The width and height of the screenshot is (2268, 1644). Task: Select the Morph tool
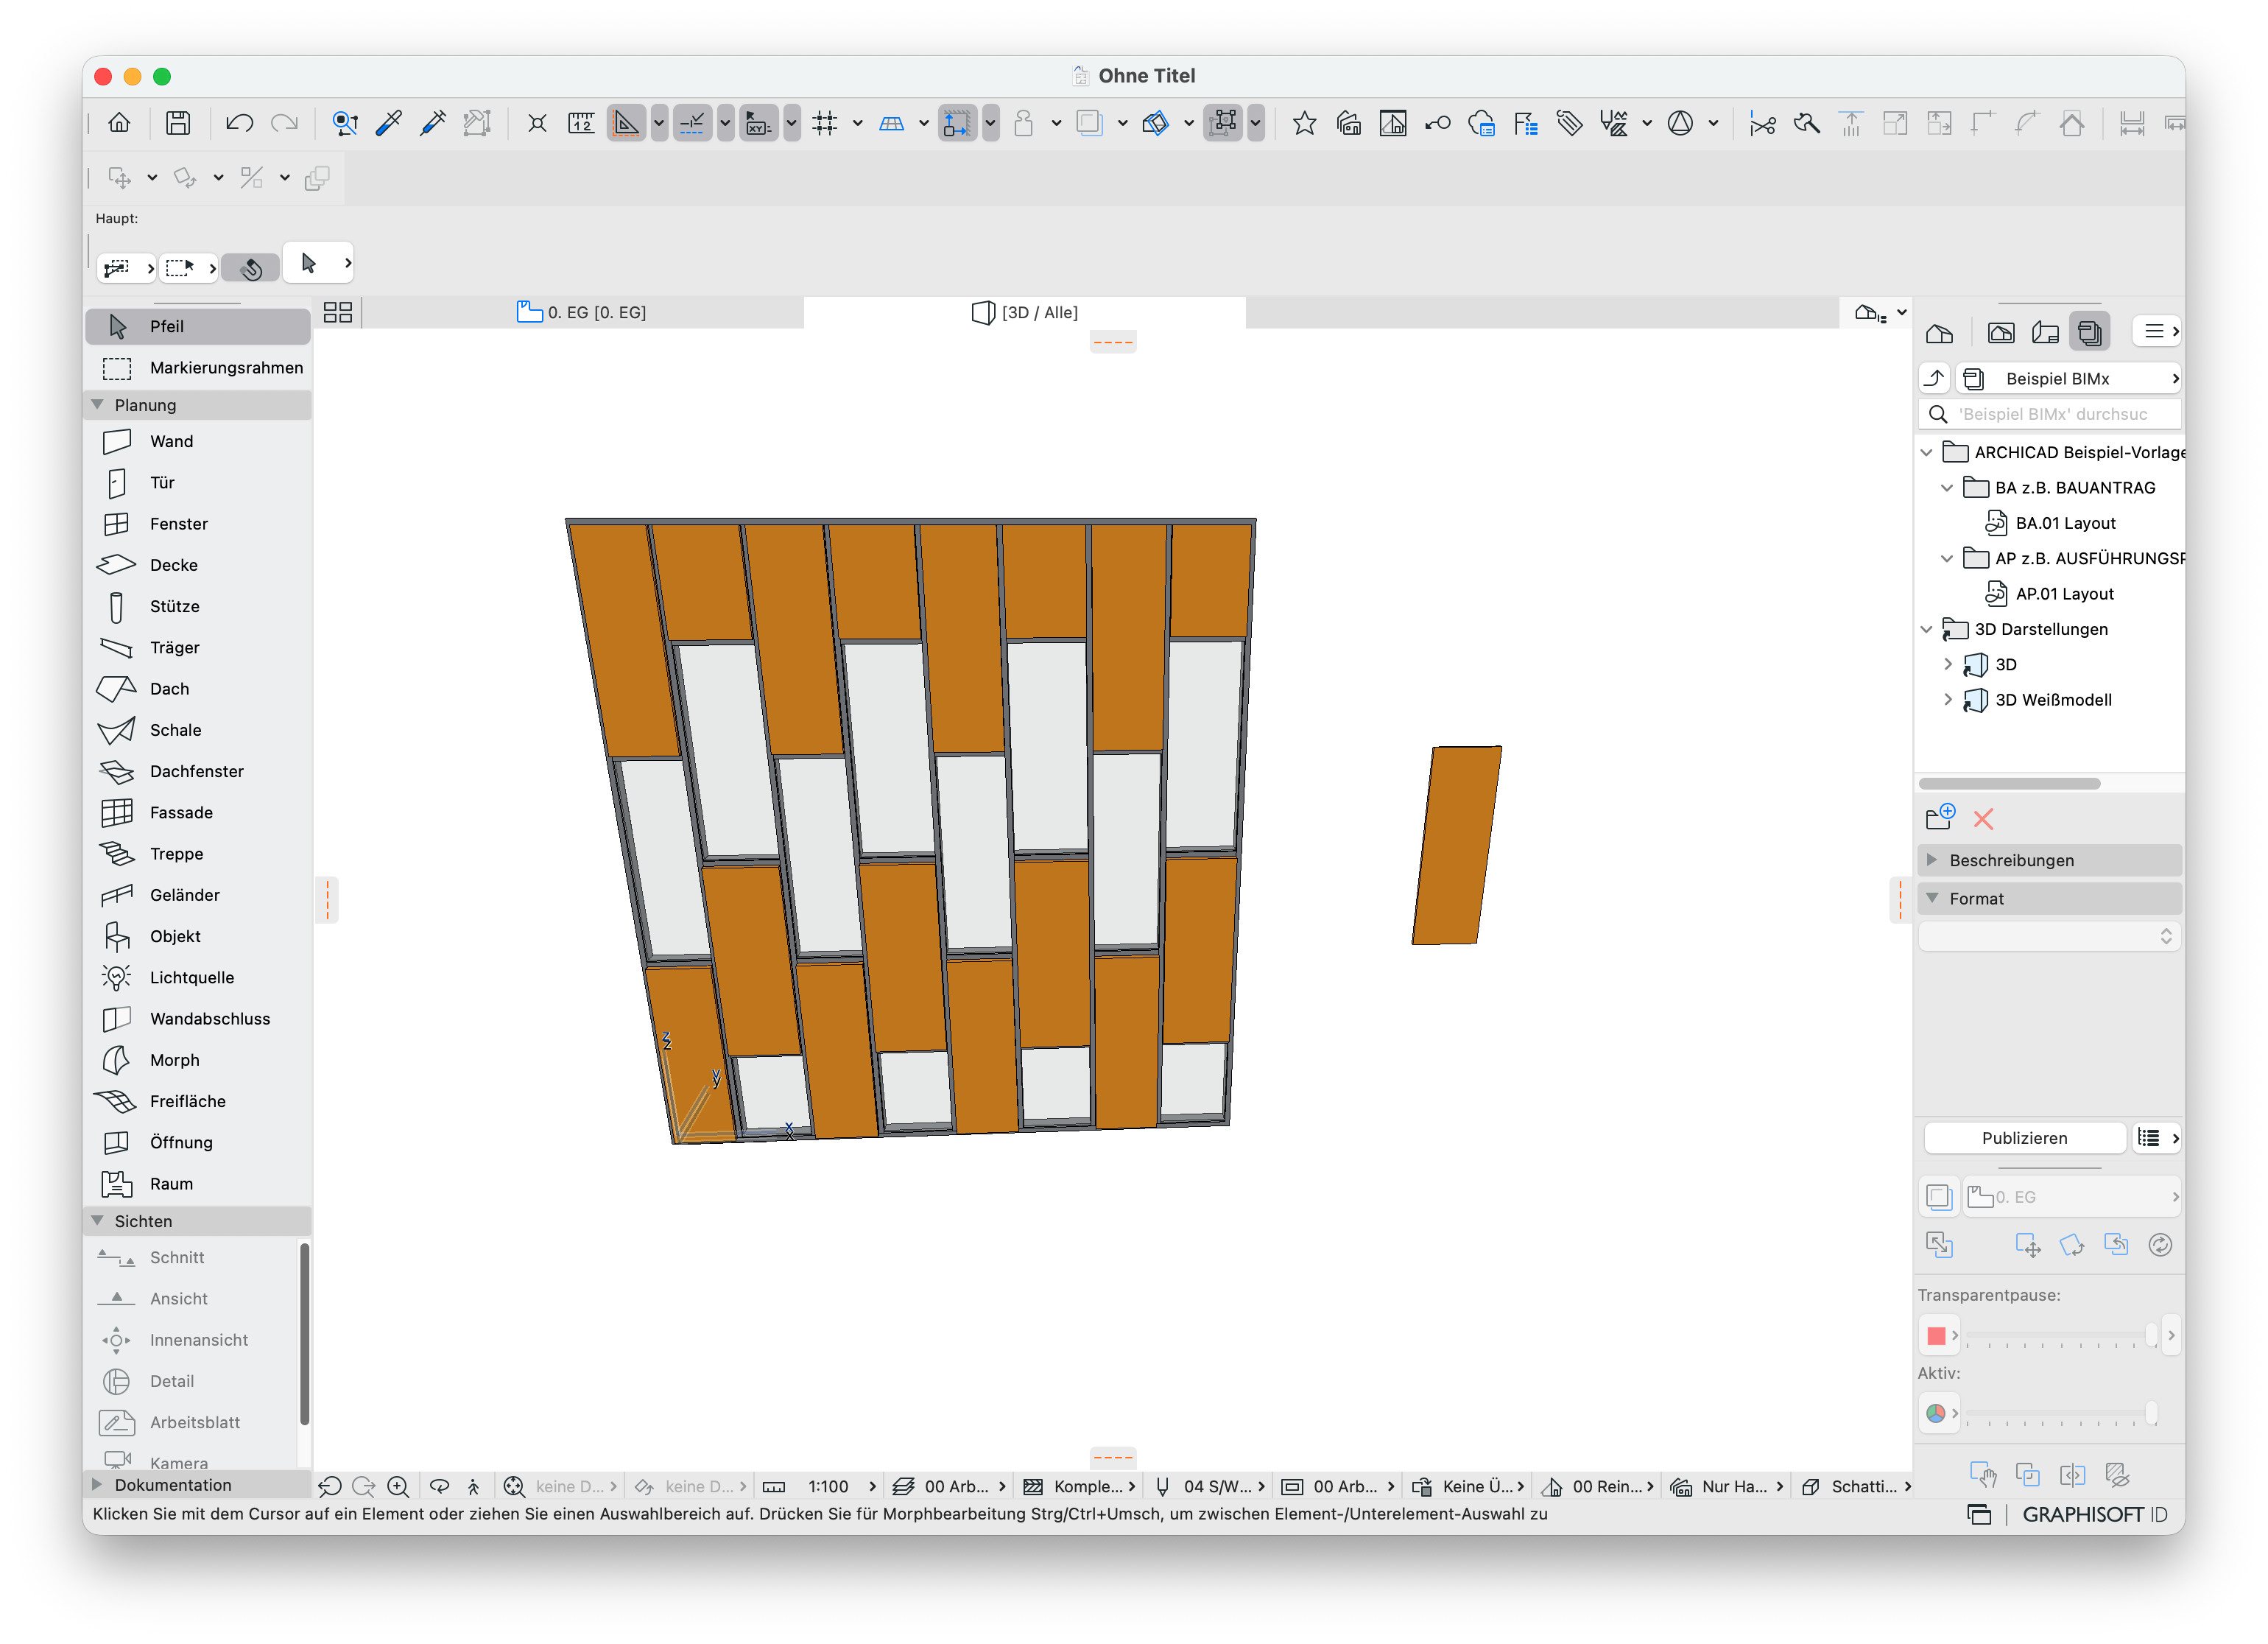197,1060
